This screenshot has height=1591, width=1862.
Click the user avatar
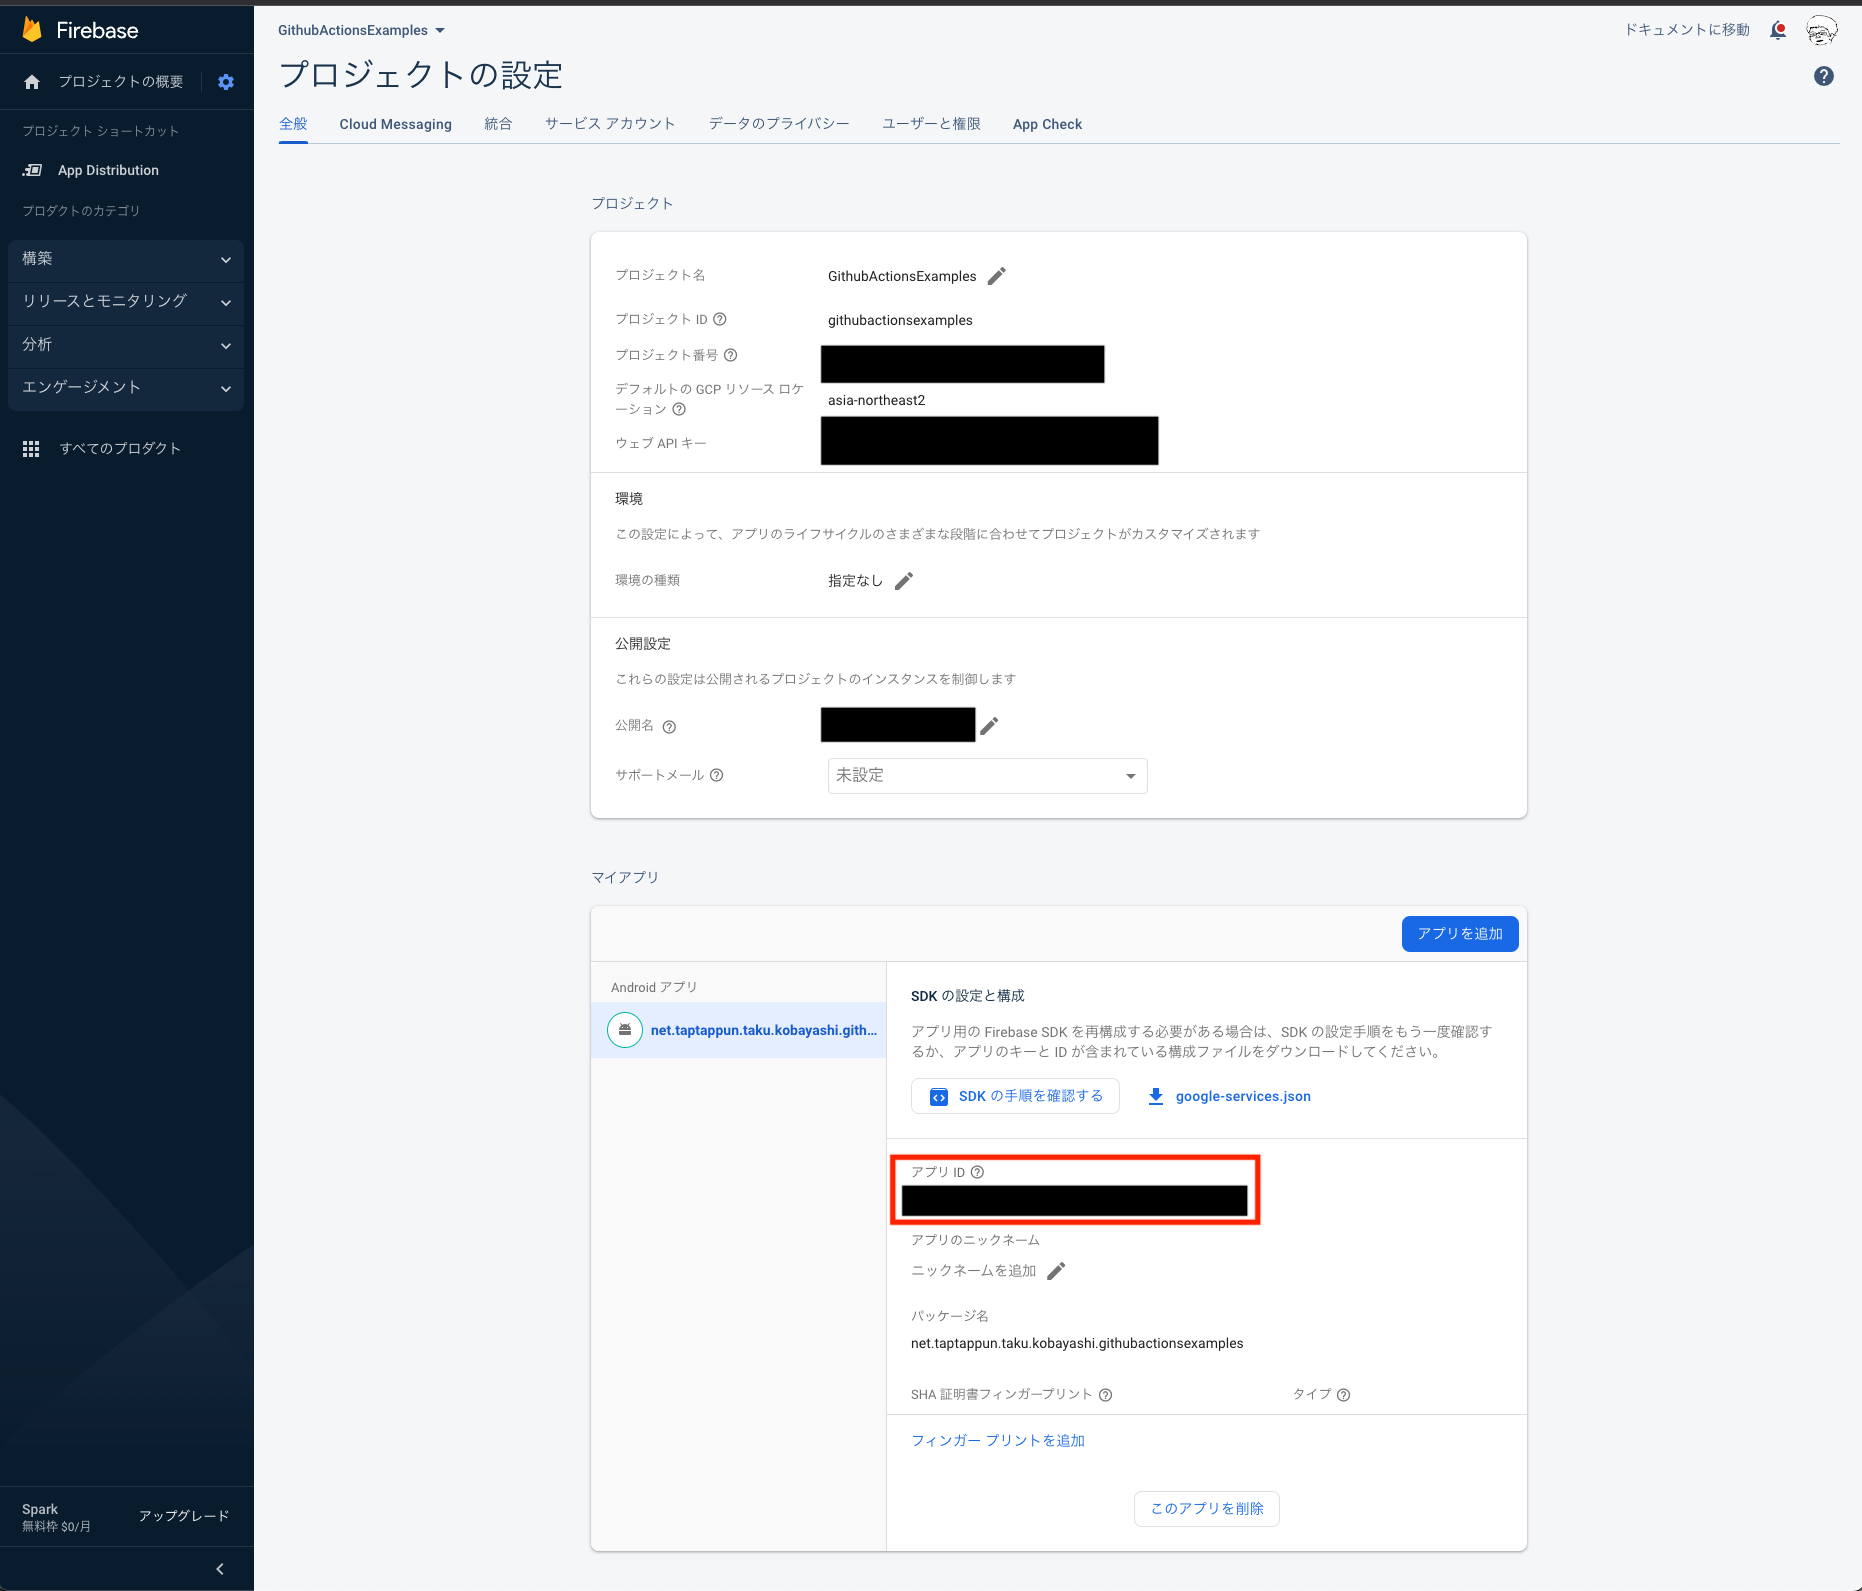click(x=1822, y=30)
